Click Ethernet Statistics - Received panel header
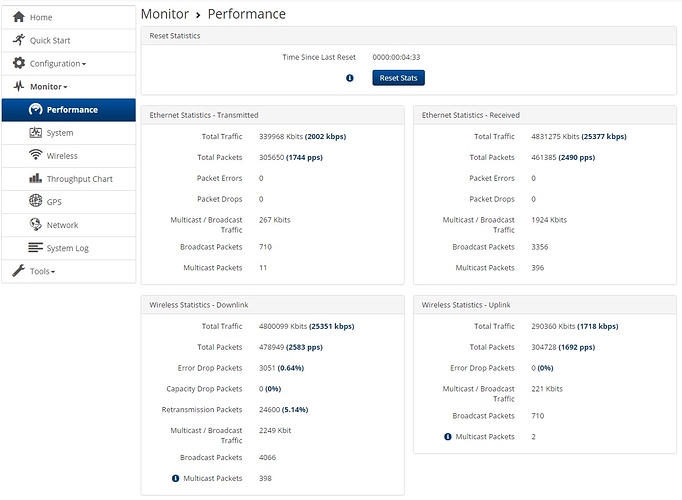The image size is (682, 500). 545,115
